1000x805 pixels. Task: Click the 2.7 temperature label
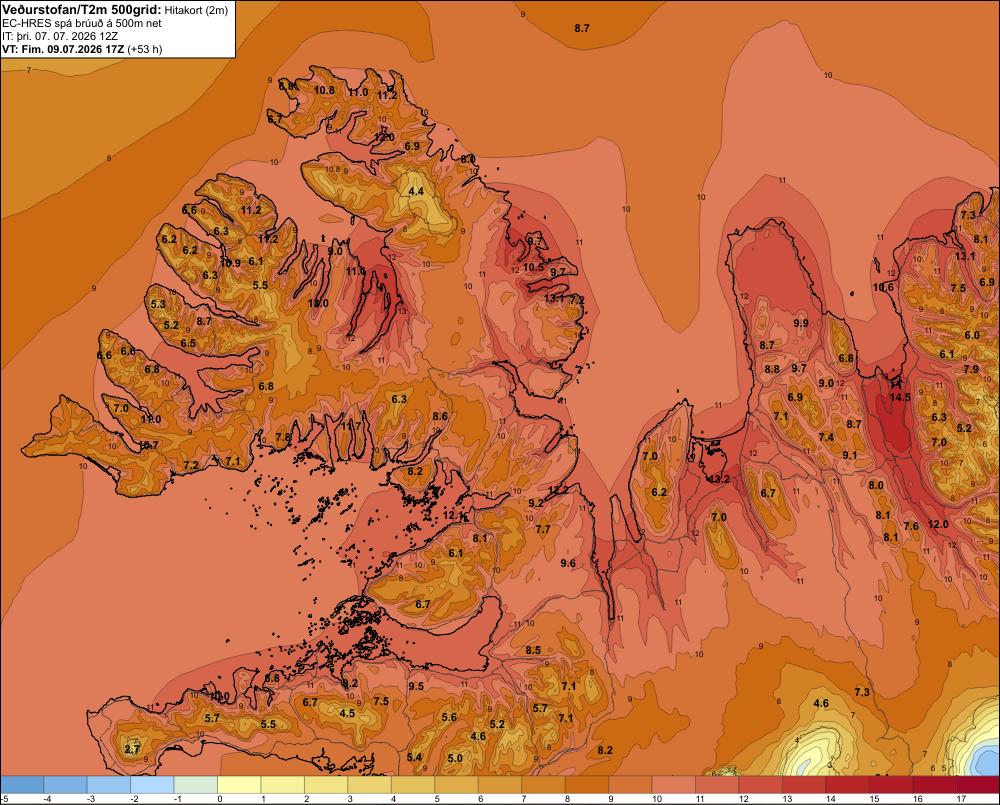(x=132, y=749)
